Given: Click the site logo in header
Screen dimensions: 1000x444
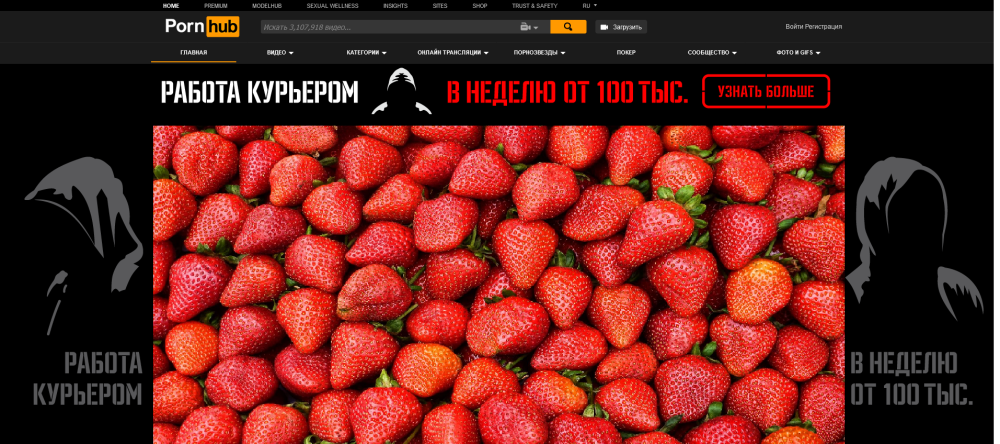Looking at the screenshot, I should pos(202,27).
